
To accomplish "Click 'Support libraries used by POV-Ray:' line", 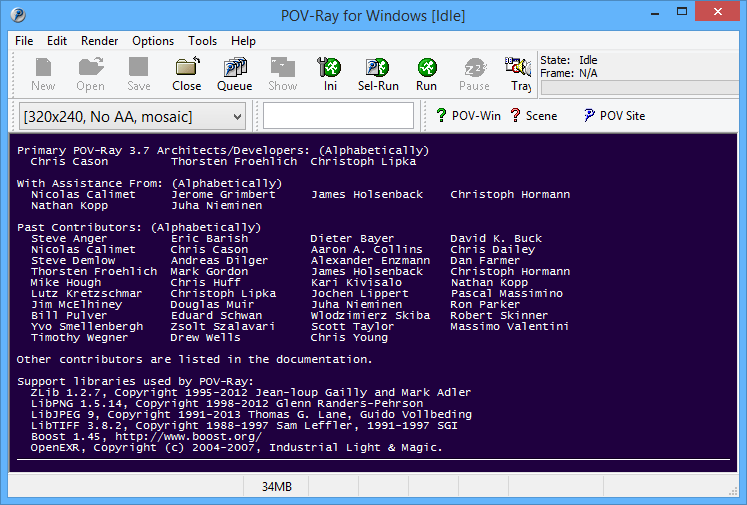I will [135, 381].
